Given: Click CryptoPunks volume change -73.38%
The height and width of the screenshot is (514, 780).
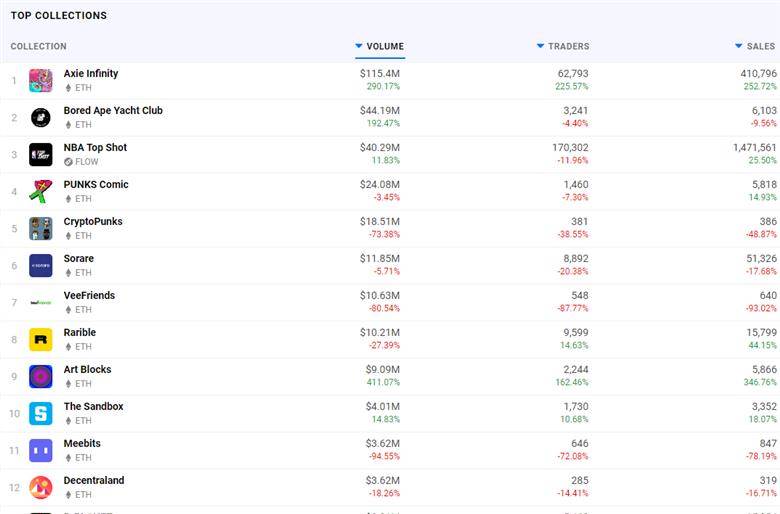Looking at the screenshot, I should [x=384, y=234].
